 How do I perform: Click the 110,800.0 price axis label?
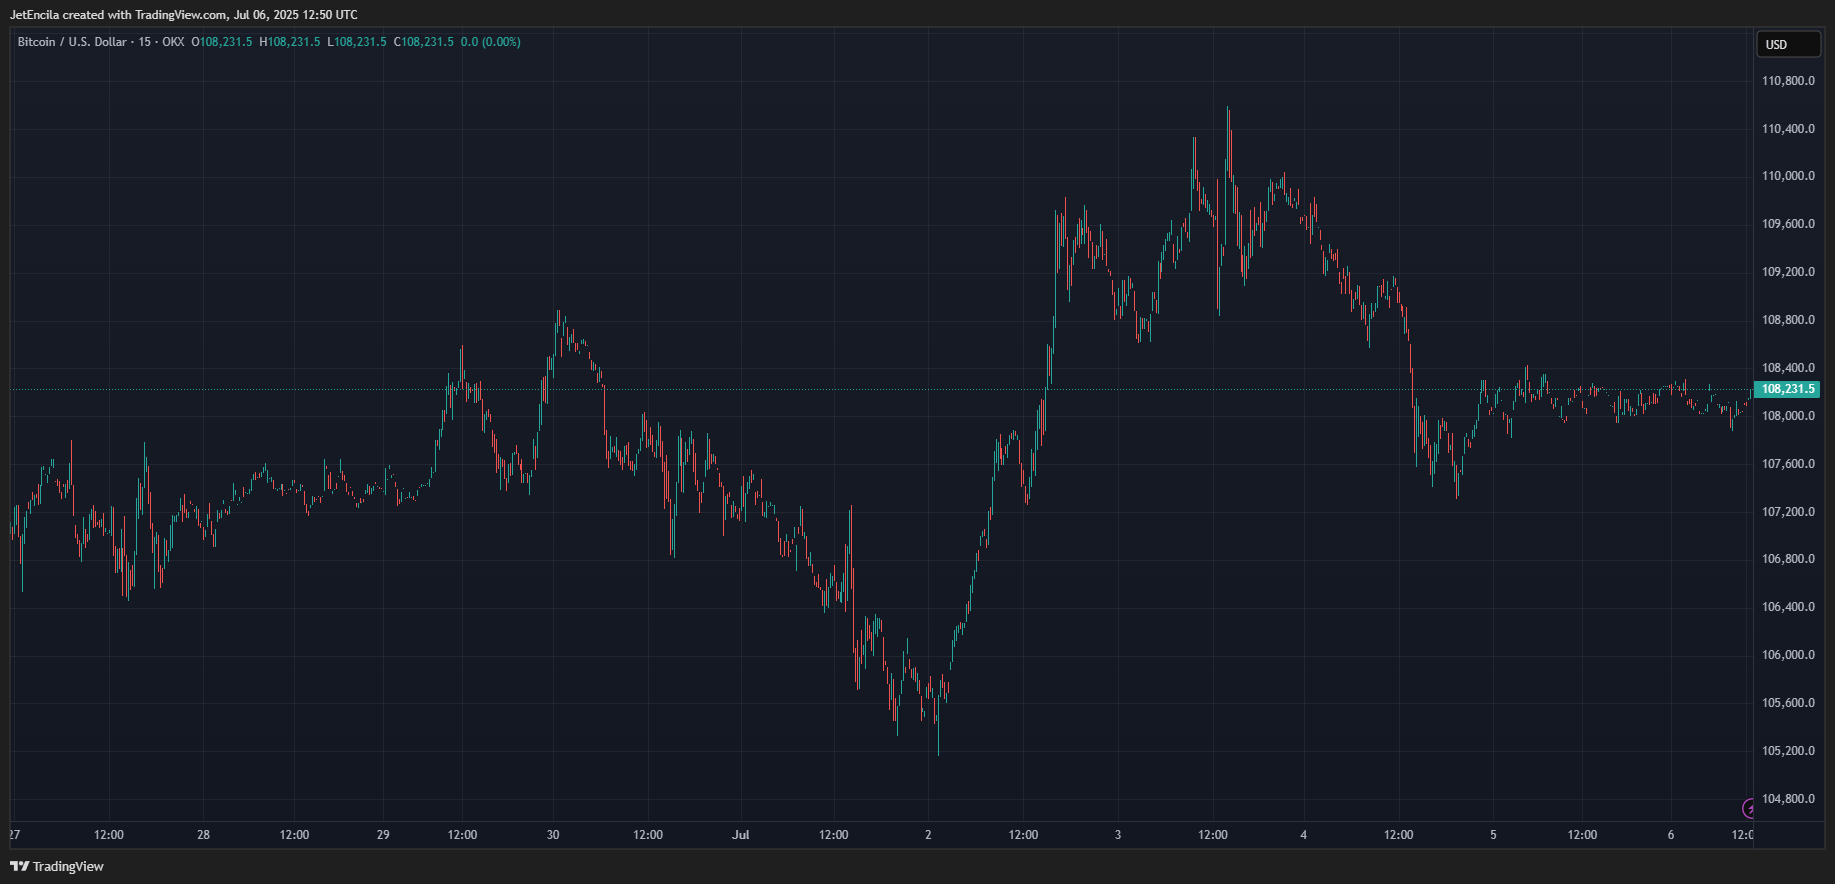point(1788,81)
